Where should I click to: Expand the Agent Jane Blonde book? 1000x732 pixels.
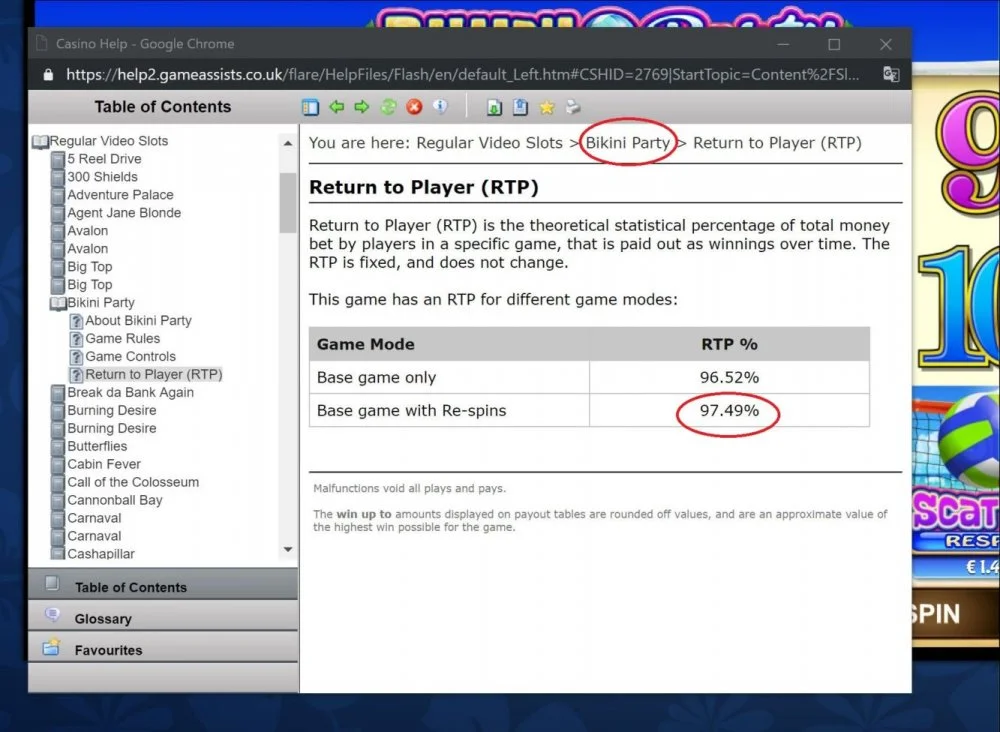[x=58, y=213]
